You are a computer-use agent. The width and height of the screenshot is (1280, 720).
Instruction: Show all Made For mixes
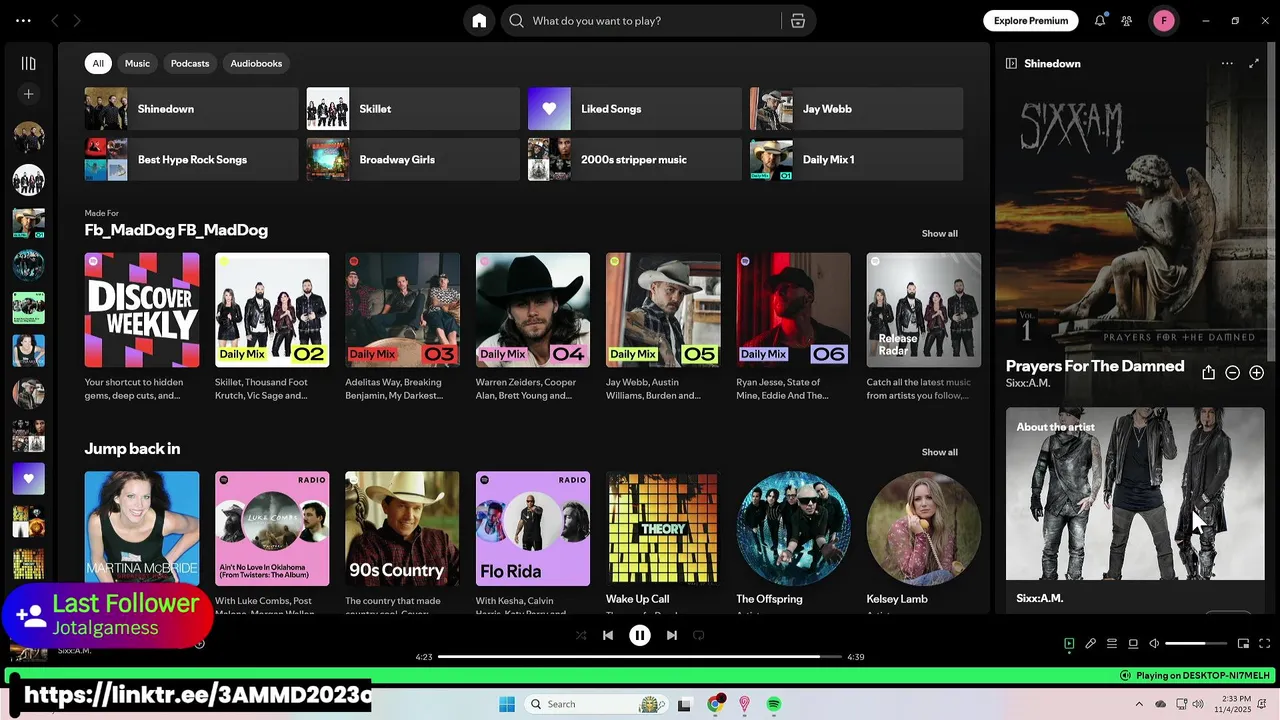pyautogui.click(x=939, y=233)
